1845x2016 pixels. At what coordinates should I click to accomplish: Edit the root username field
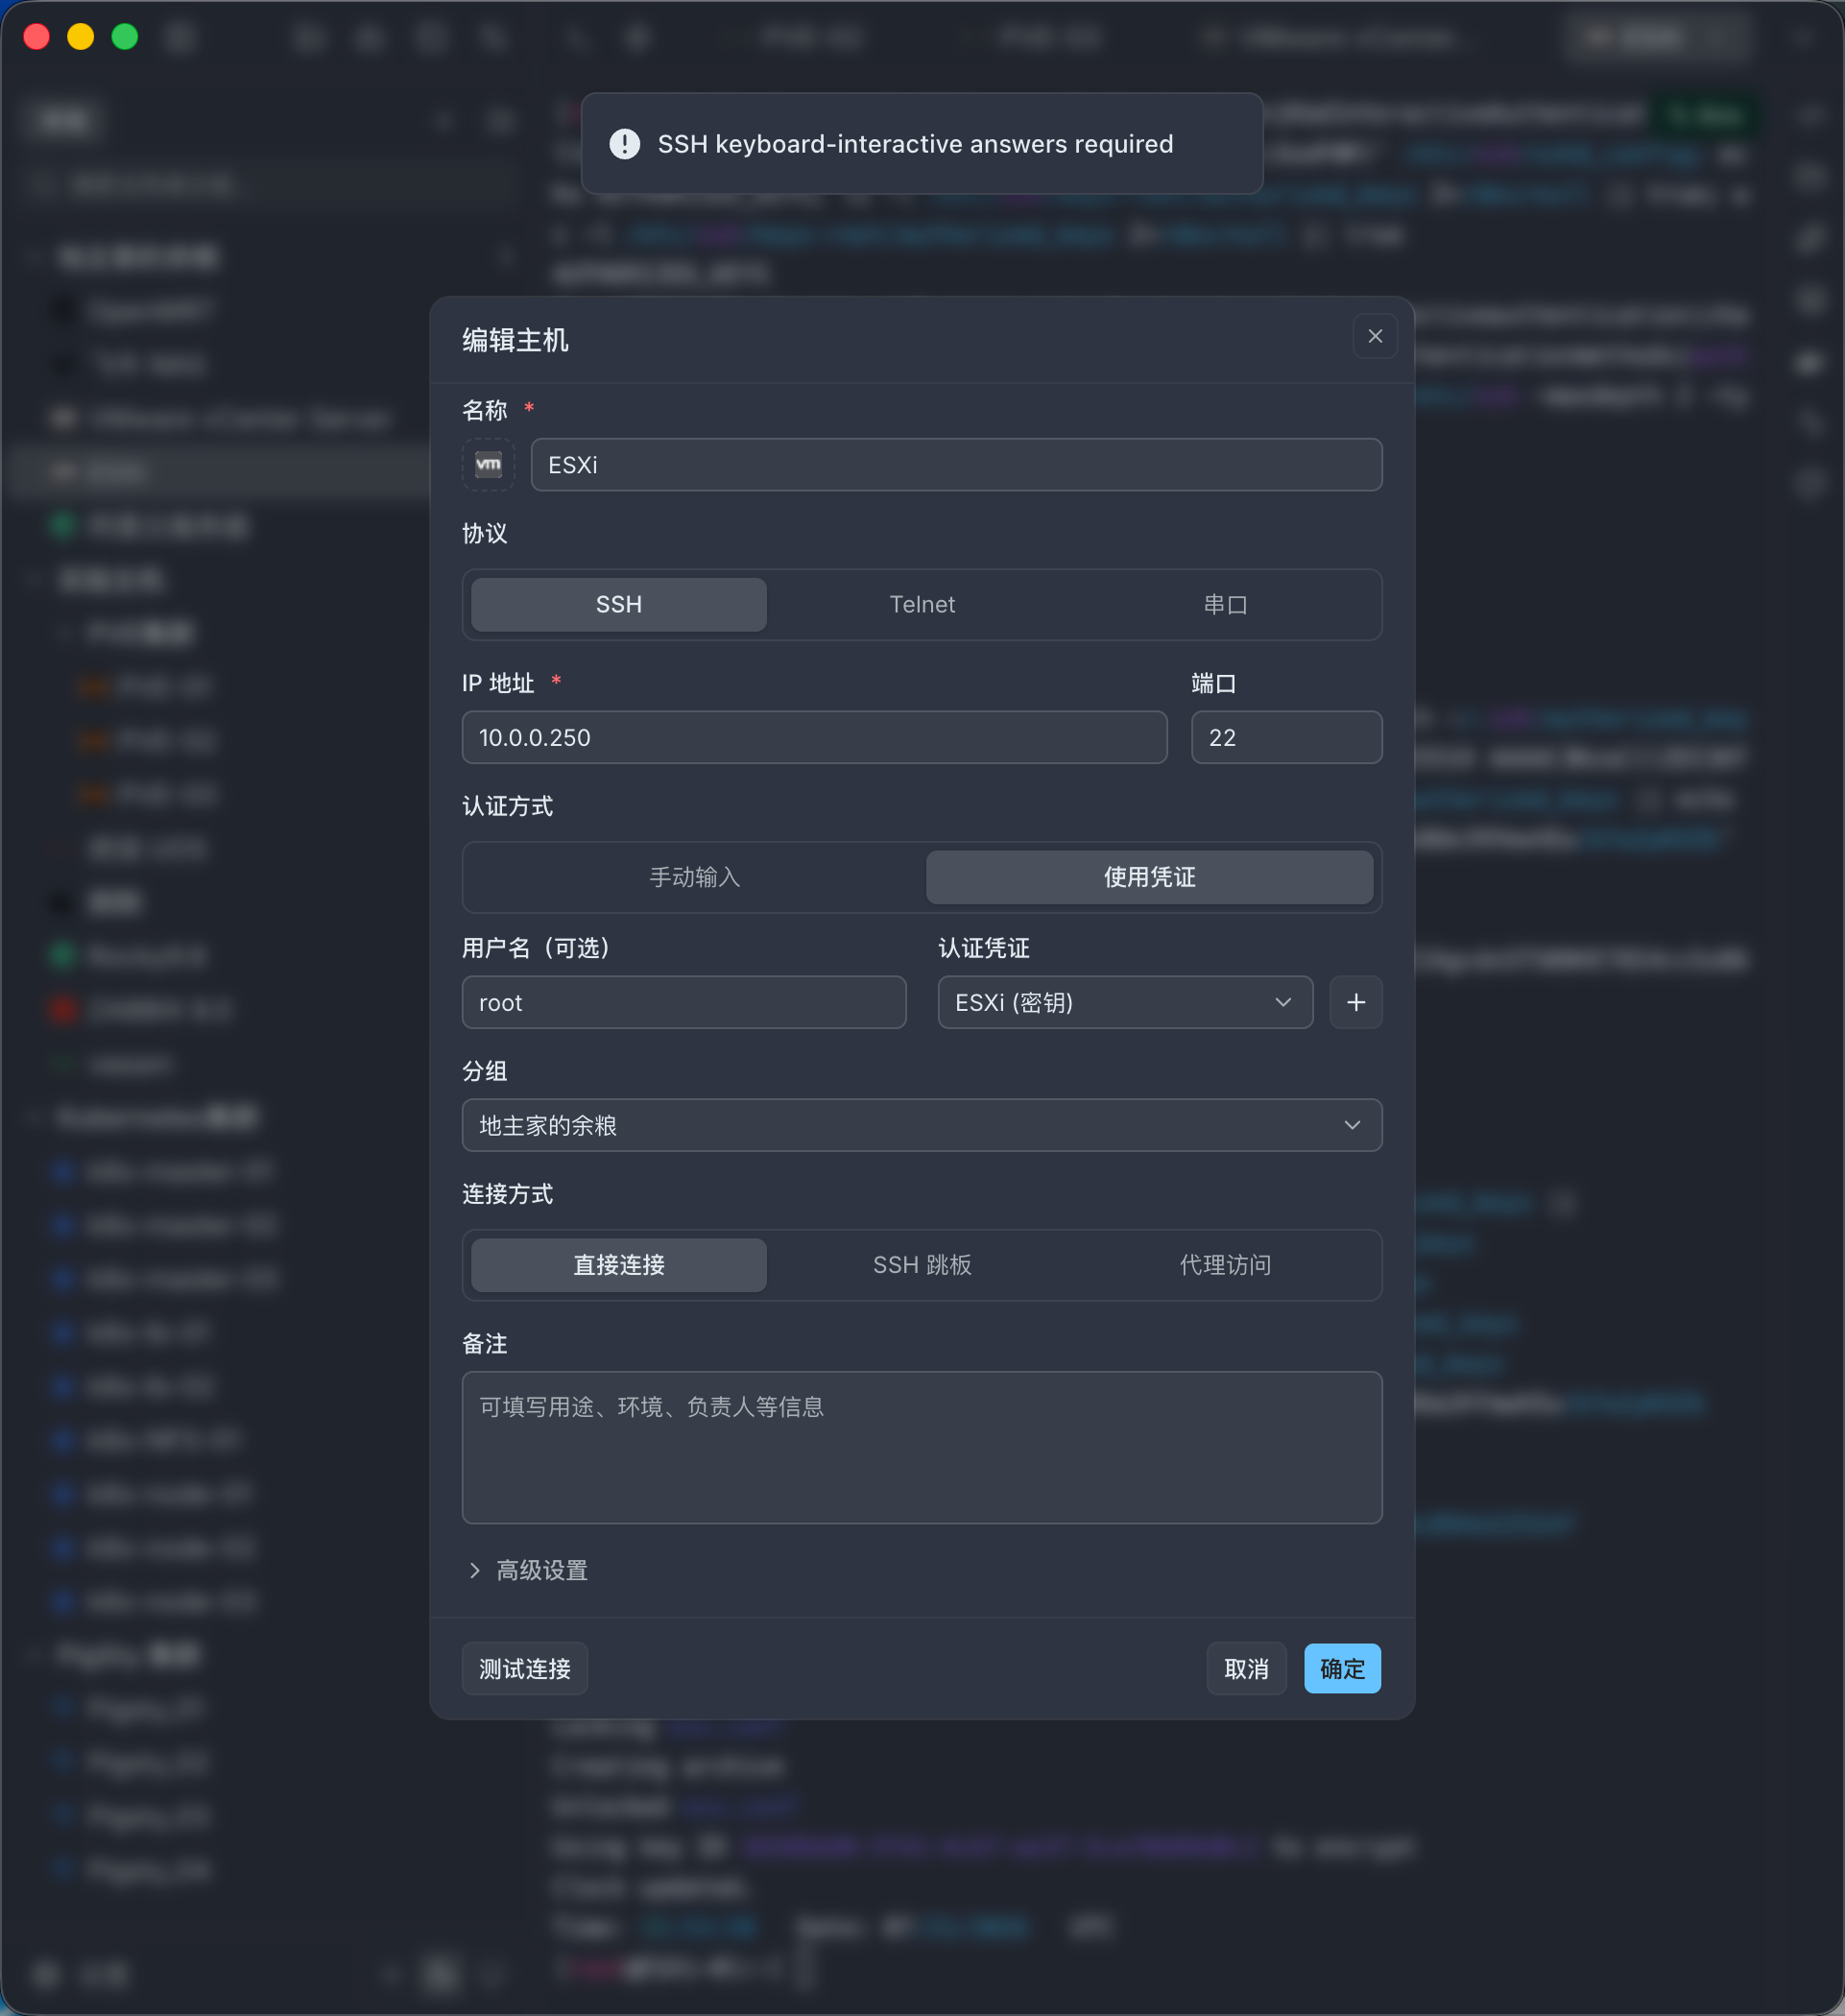pos(684,1002)
